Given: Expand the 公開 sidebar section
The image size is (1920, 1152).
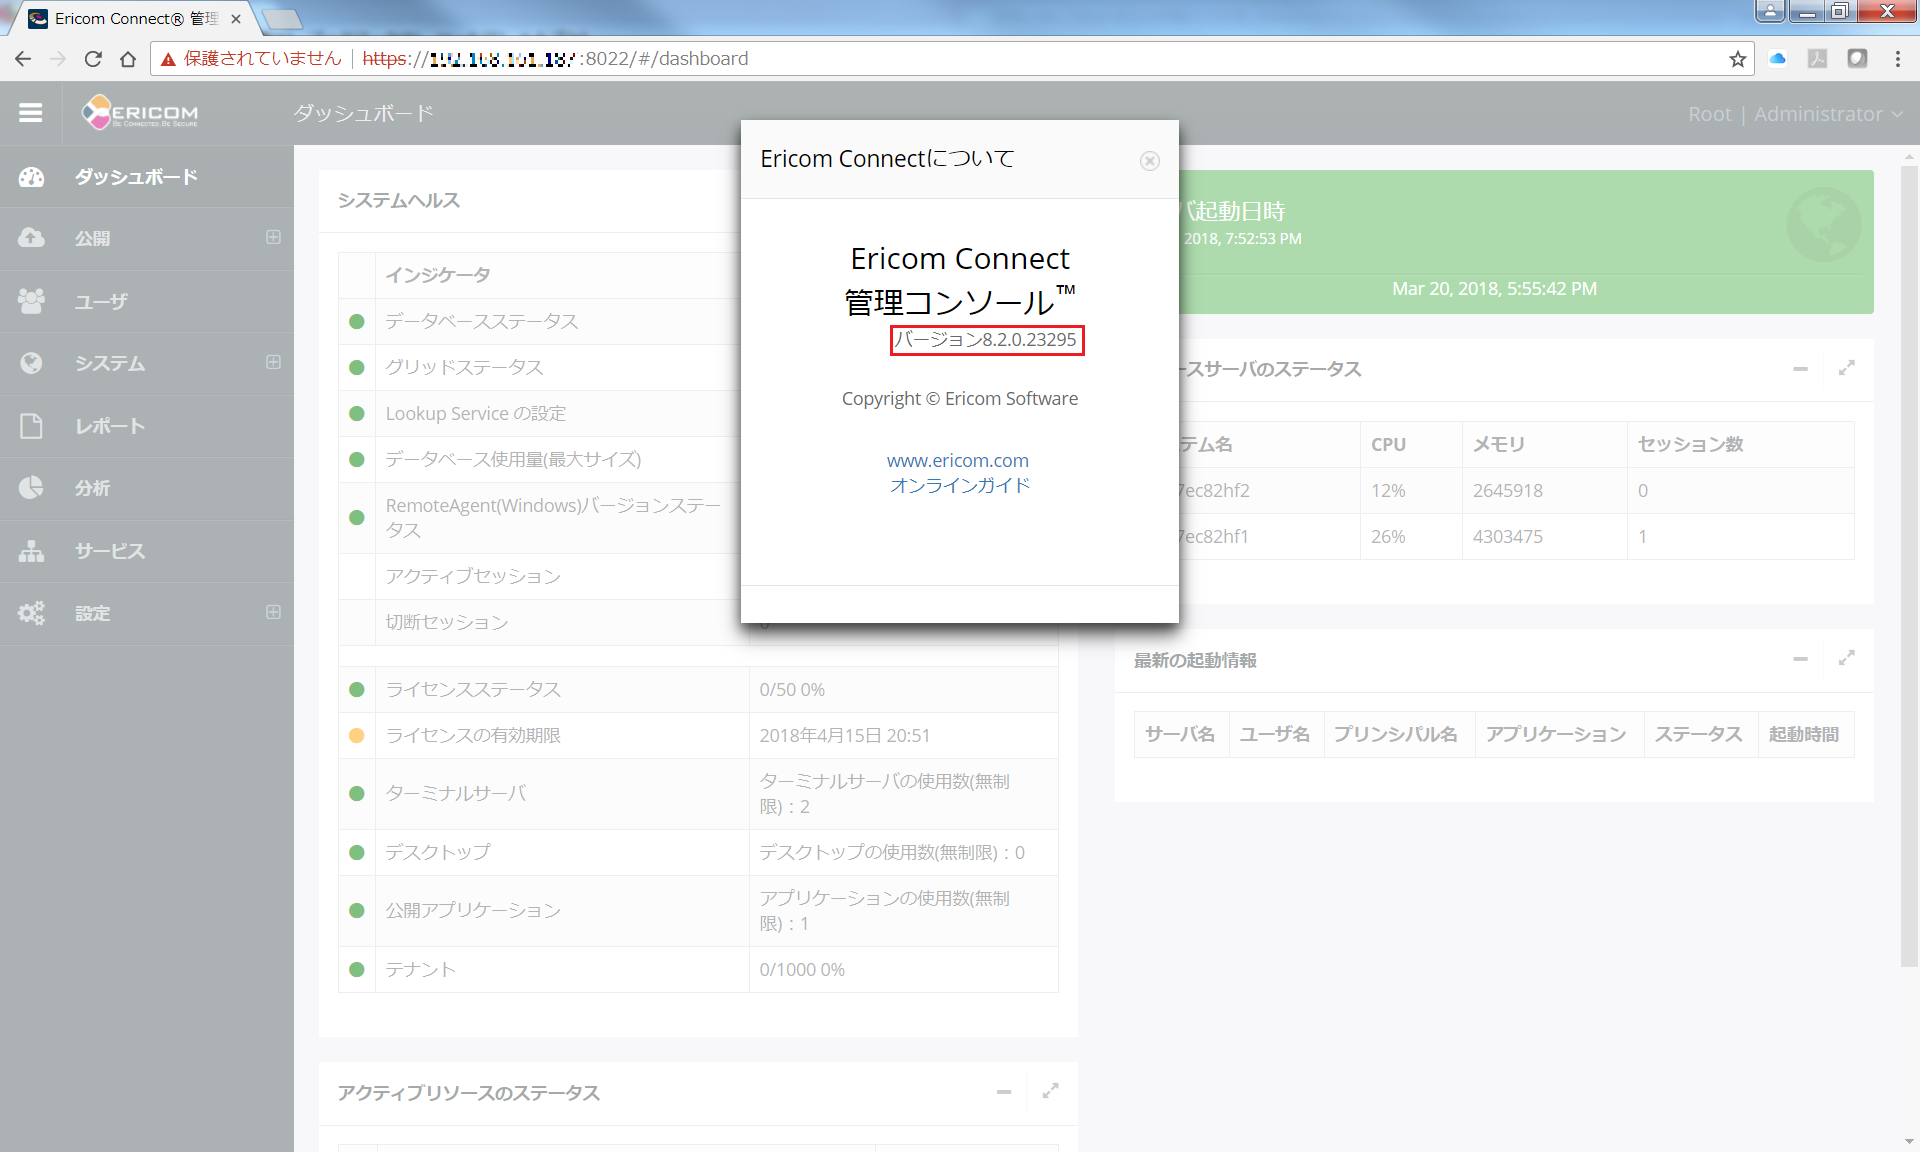Looking at the screenshot, I should point(272,238).
